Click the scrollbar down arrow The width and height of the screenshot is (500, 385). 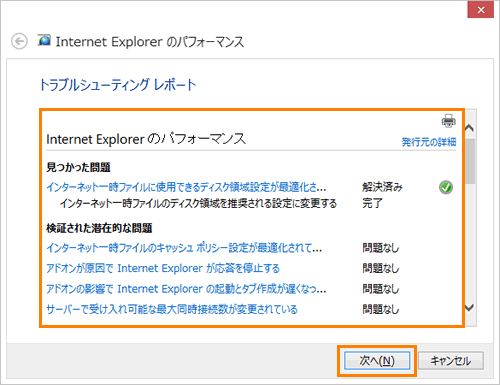tap(469, 308)
